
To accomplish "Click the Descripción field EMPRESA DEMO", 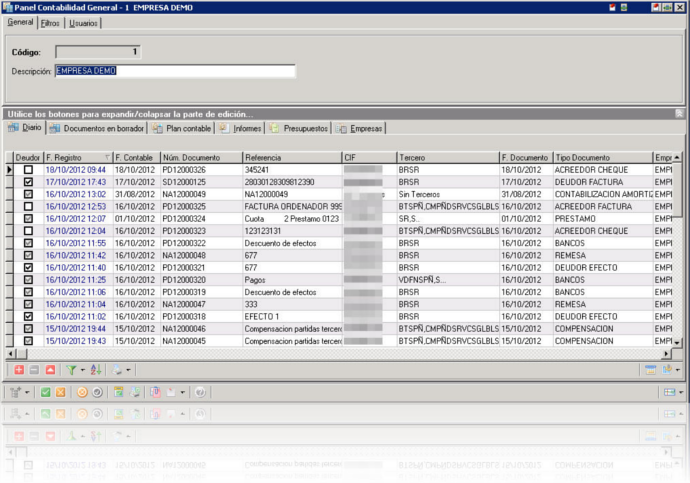I will pyautogui.click(x=175, y=71).
